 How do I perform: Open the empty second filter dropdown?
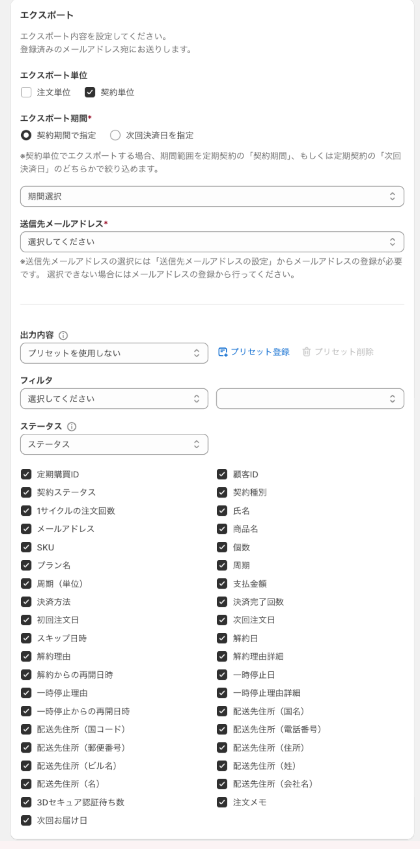point(310,399)
